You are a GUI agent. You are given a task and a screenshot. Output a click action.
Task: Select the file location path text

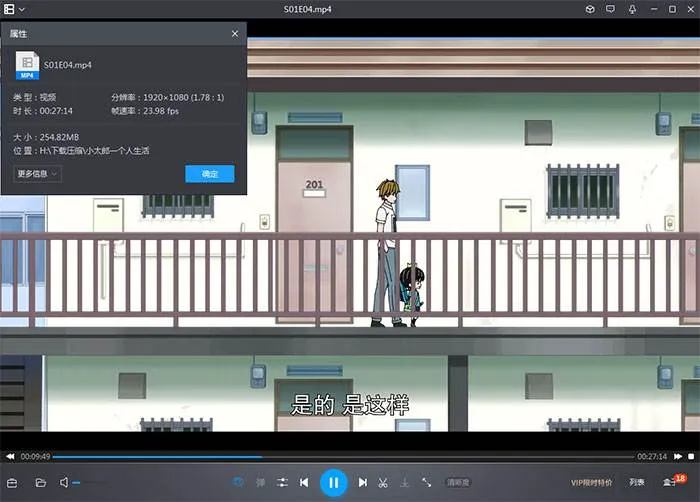pyautogui.click(x=94, y=151)
